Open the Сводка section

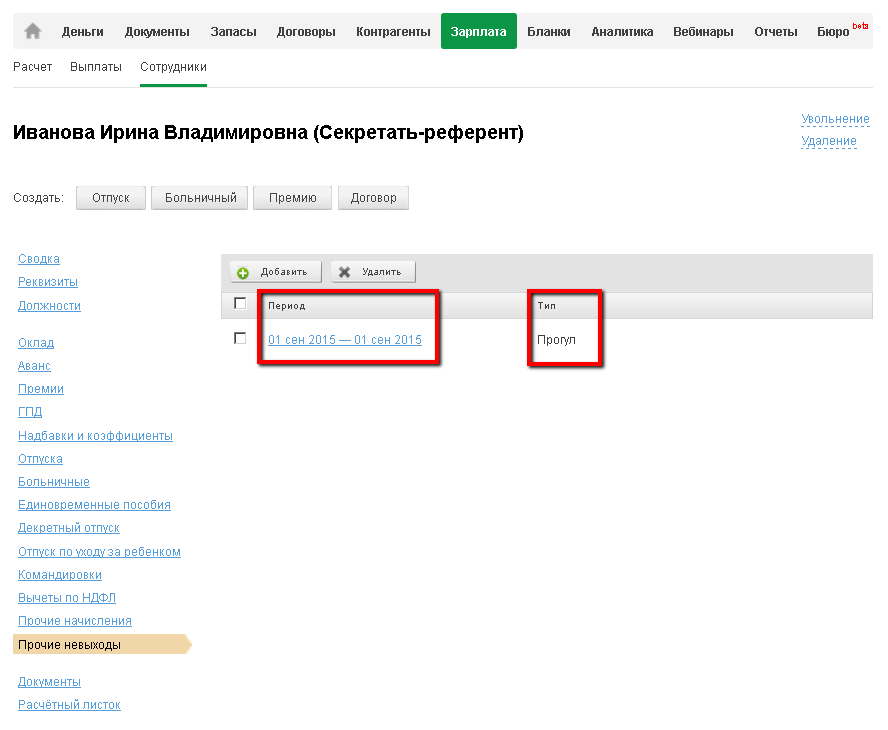tap(39, 259)
